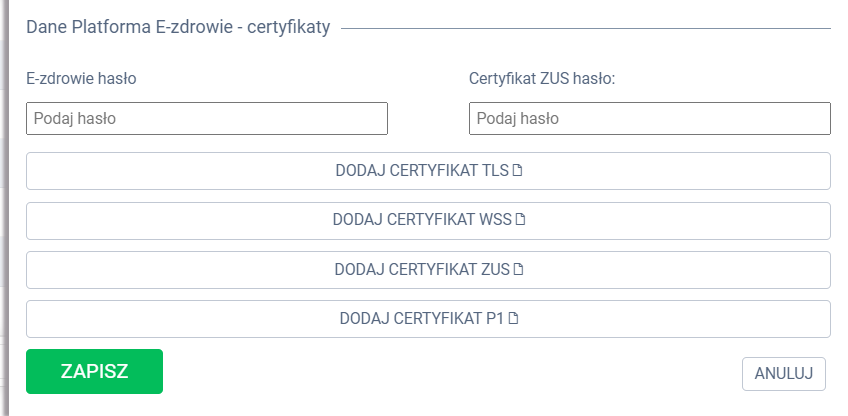This screenshot has height=416, width=848.
Task: Click the file icon beside DODAJ CERTYFIKAT WSS
Action: tap(520, 220)
